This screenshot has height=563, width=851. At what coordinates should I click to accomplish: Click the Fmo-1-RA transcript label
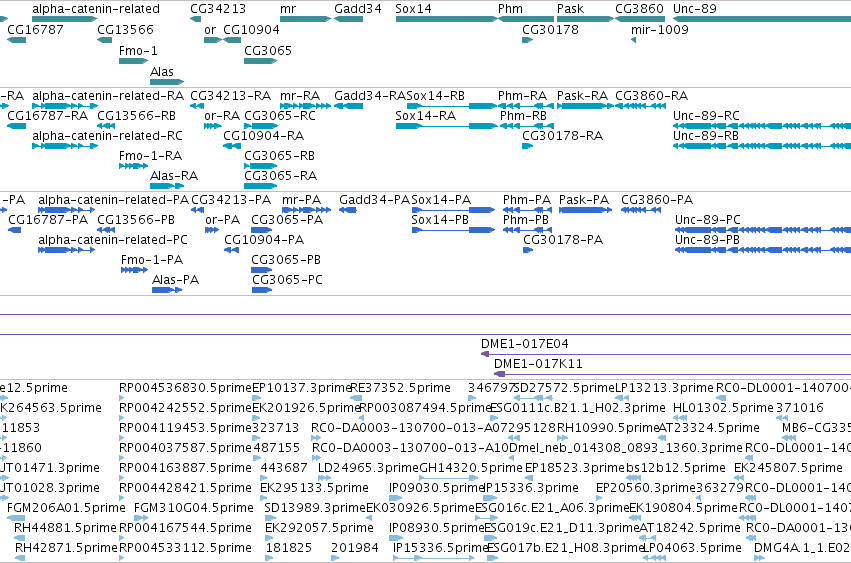pos(150,156)
